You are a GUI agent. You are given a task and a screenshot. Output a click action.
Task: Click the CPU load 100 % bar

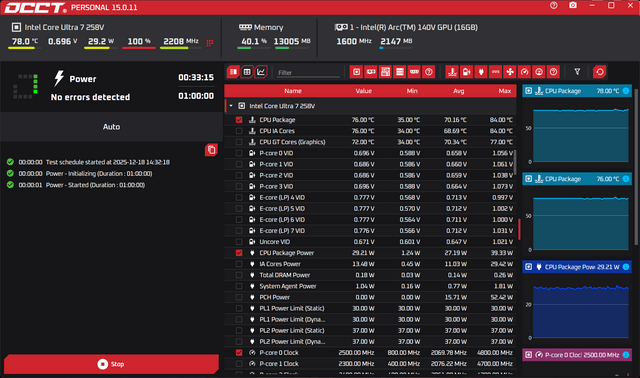click(x=139, y=48)
